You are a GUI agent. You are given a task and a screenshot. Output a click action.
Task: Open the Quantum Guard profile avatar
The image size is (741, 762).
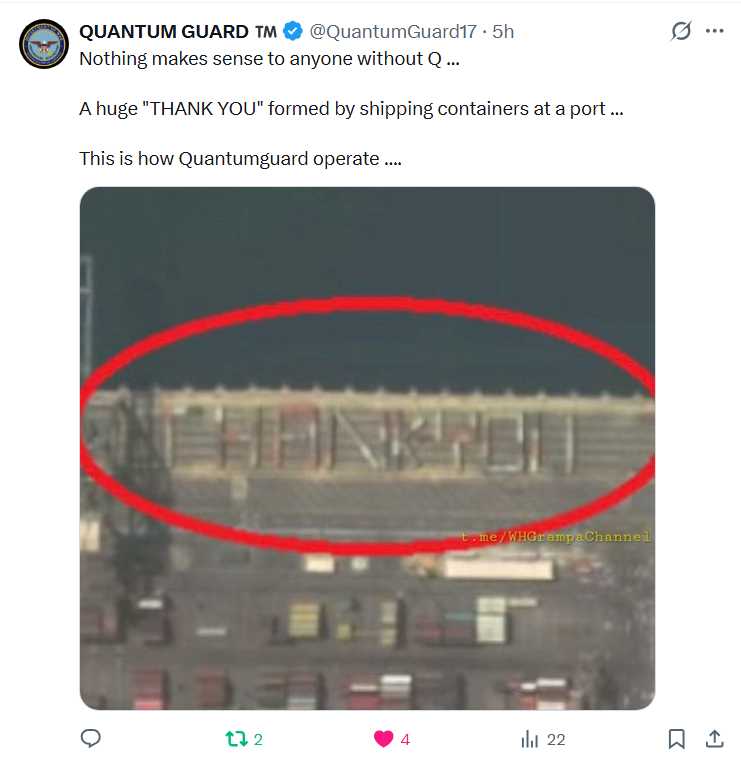44,44
